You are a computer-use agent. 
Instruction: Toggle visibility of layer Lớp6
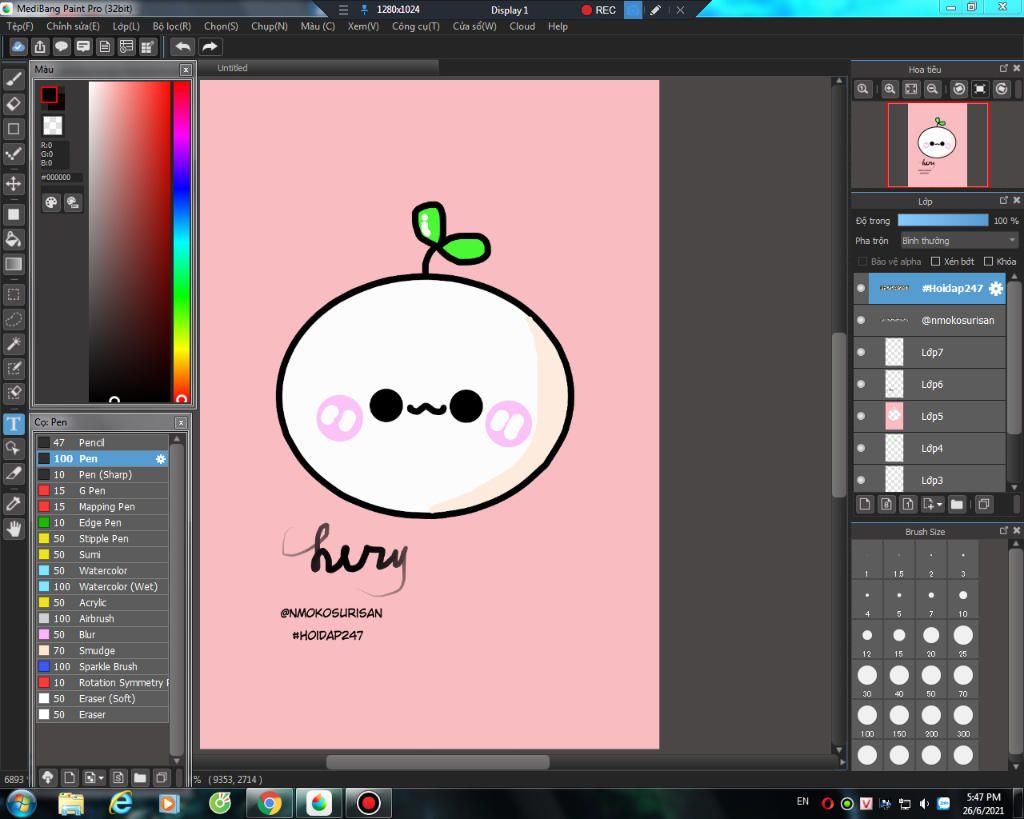pyautogui.click(x=861, y=384)
